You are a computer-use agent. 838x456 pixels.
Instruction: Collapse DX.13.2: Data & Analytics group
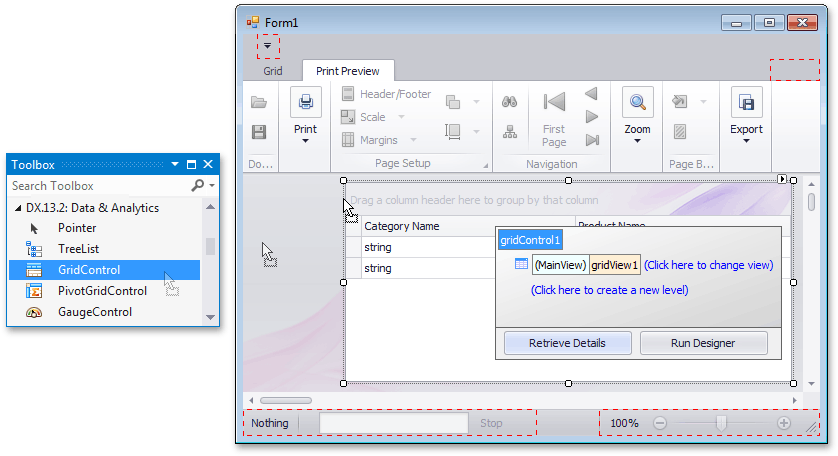18,208
